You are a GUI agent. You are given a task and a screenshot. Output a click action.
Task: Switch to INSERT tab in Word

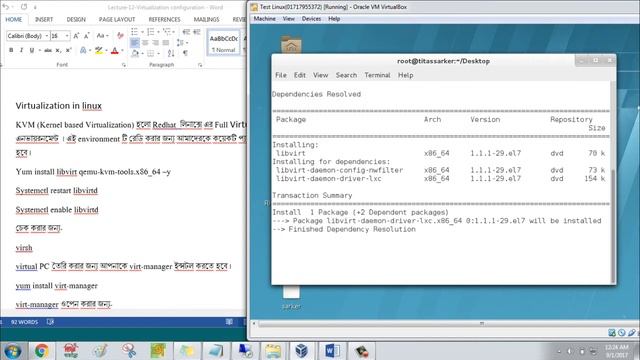(x=44, y=20)
